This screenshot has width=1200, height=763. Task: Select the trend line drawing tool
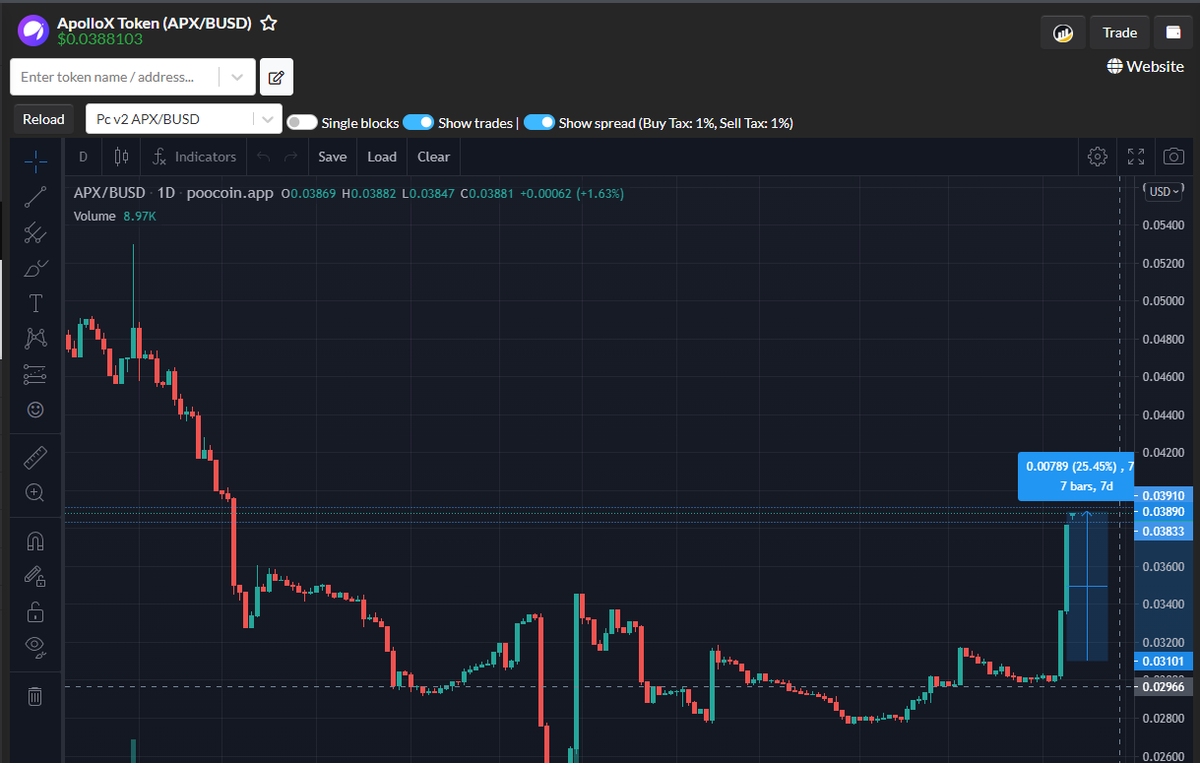[x=35, y=196]
